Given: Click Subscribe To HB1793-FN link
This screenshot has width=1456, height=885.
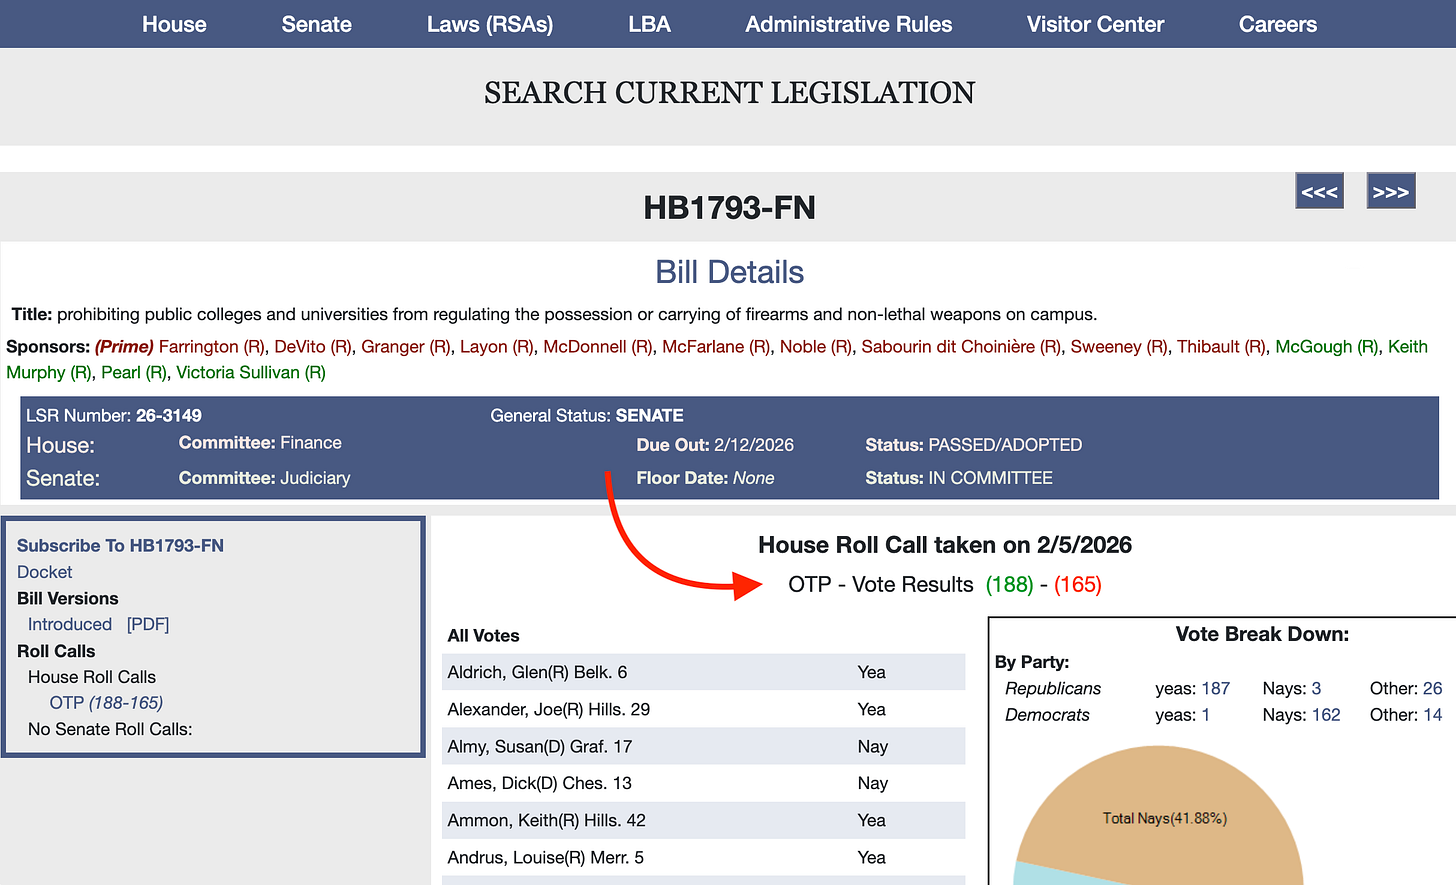Looking at the screenshot, I should [120, 546].
